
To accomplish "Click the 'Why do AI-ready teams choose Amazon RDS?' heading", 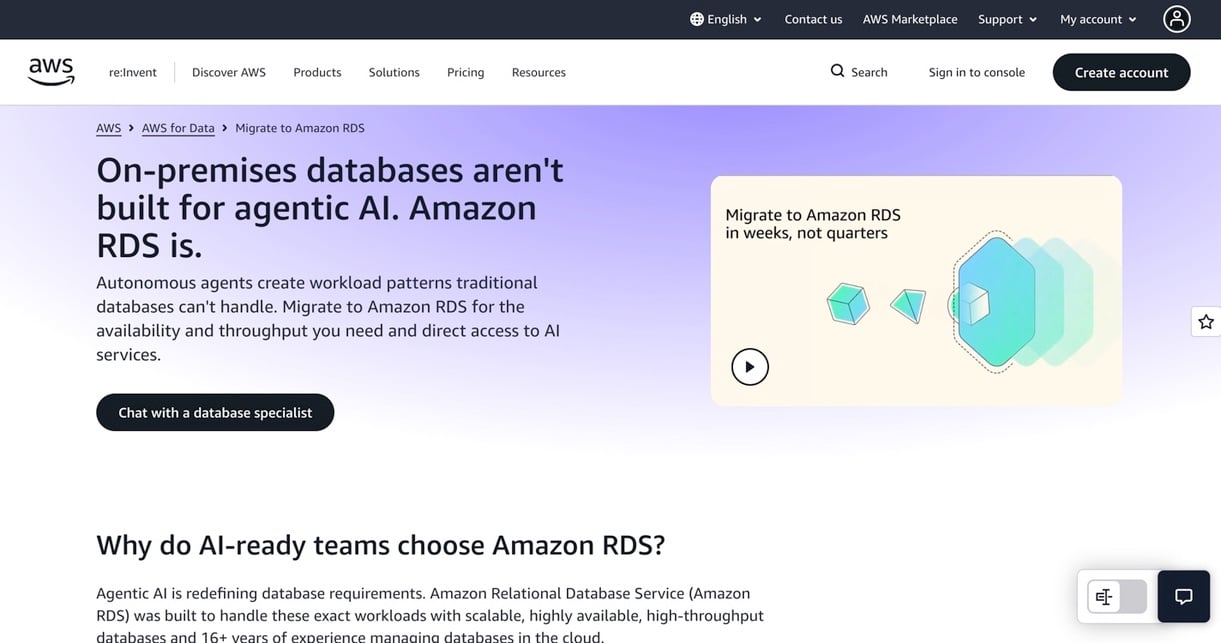I will [x=381, y=545].
